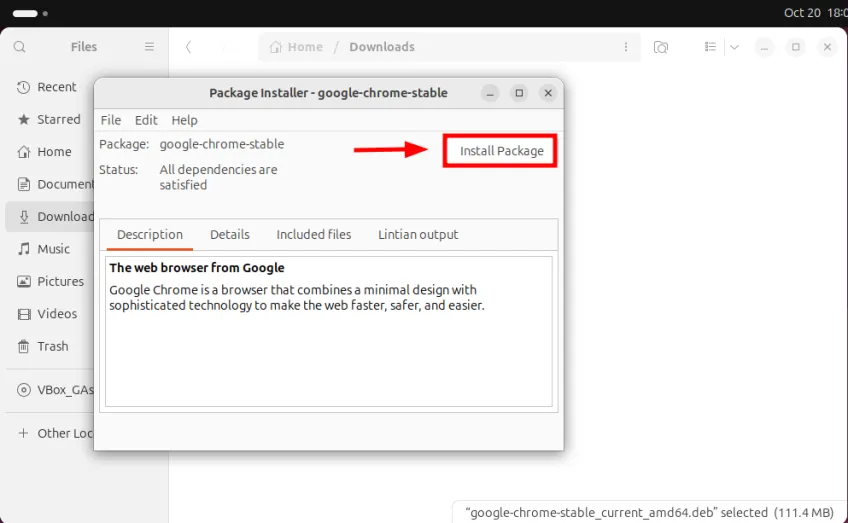The image size is (848, 523).
Task: Open the Help menu in Package Installer
Action: [185, 120]
